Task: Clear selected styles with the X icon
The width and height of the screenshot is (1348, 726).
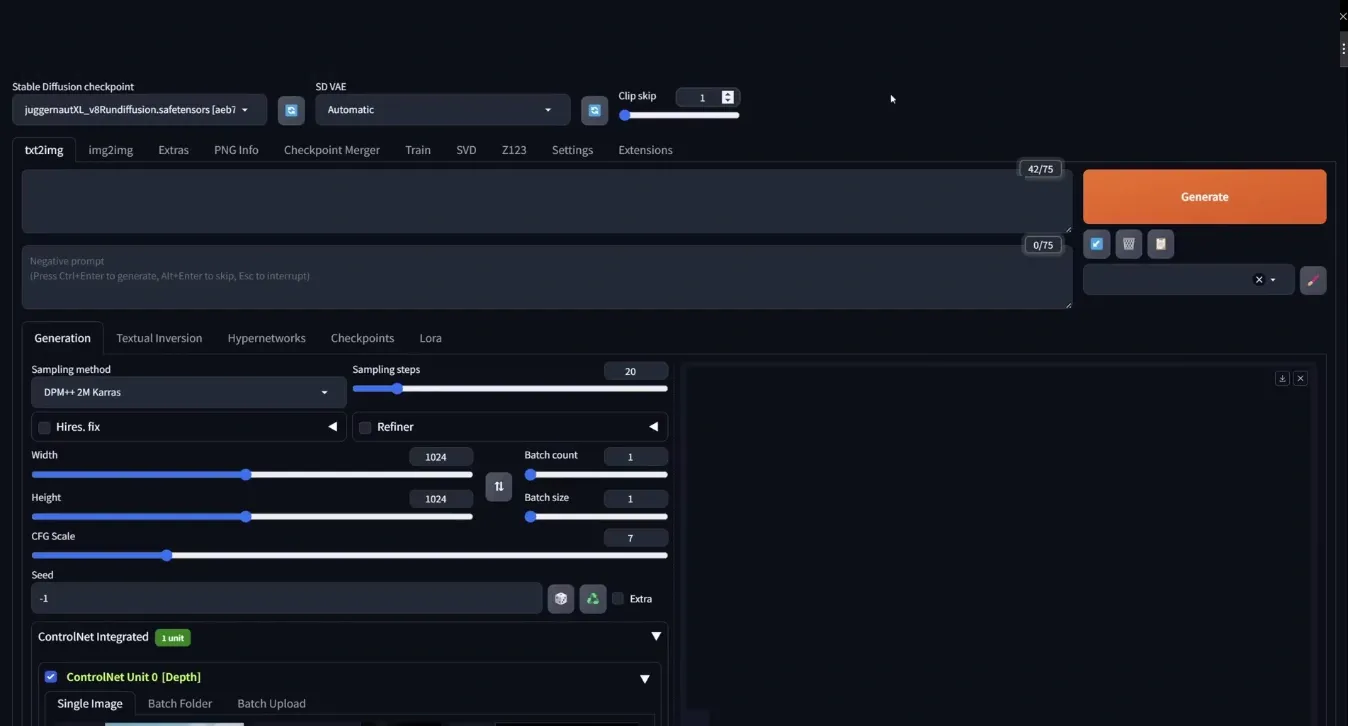Action: click(1259, 280)
